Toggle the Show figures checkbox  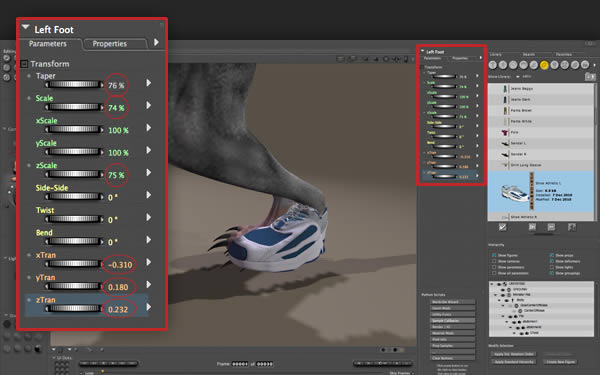click(494, 255)
